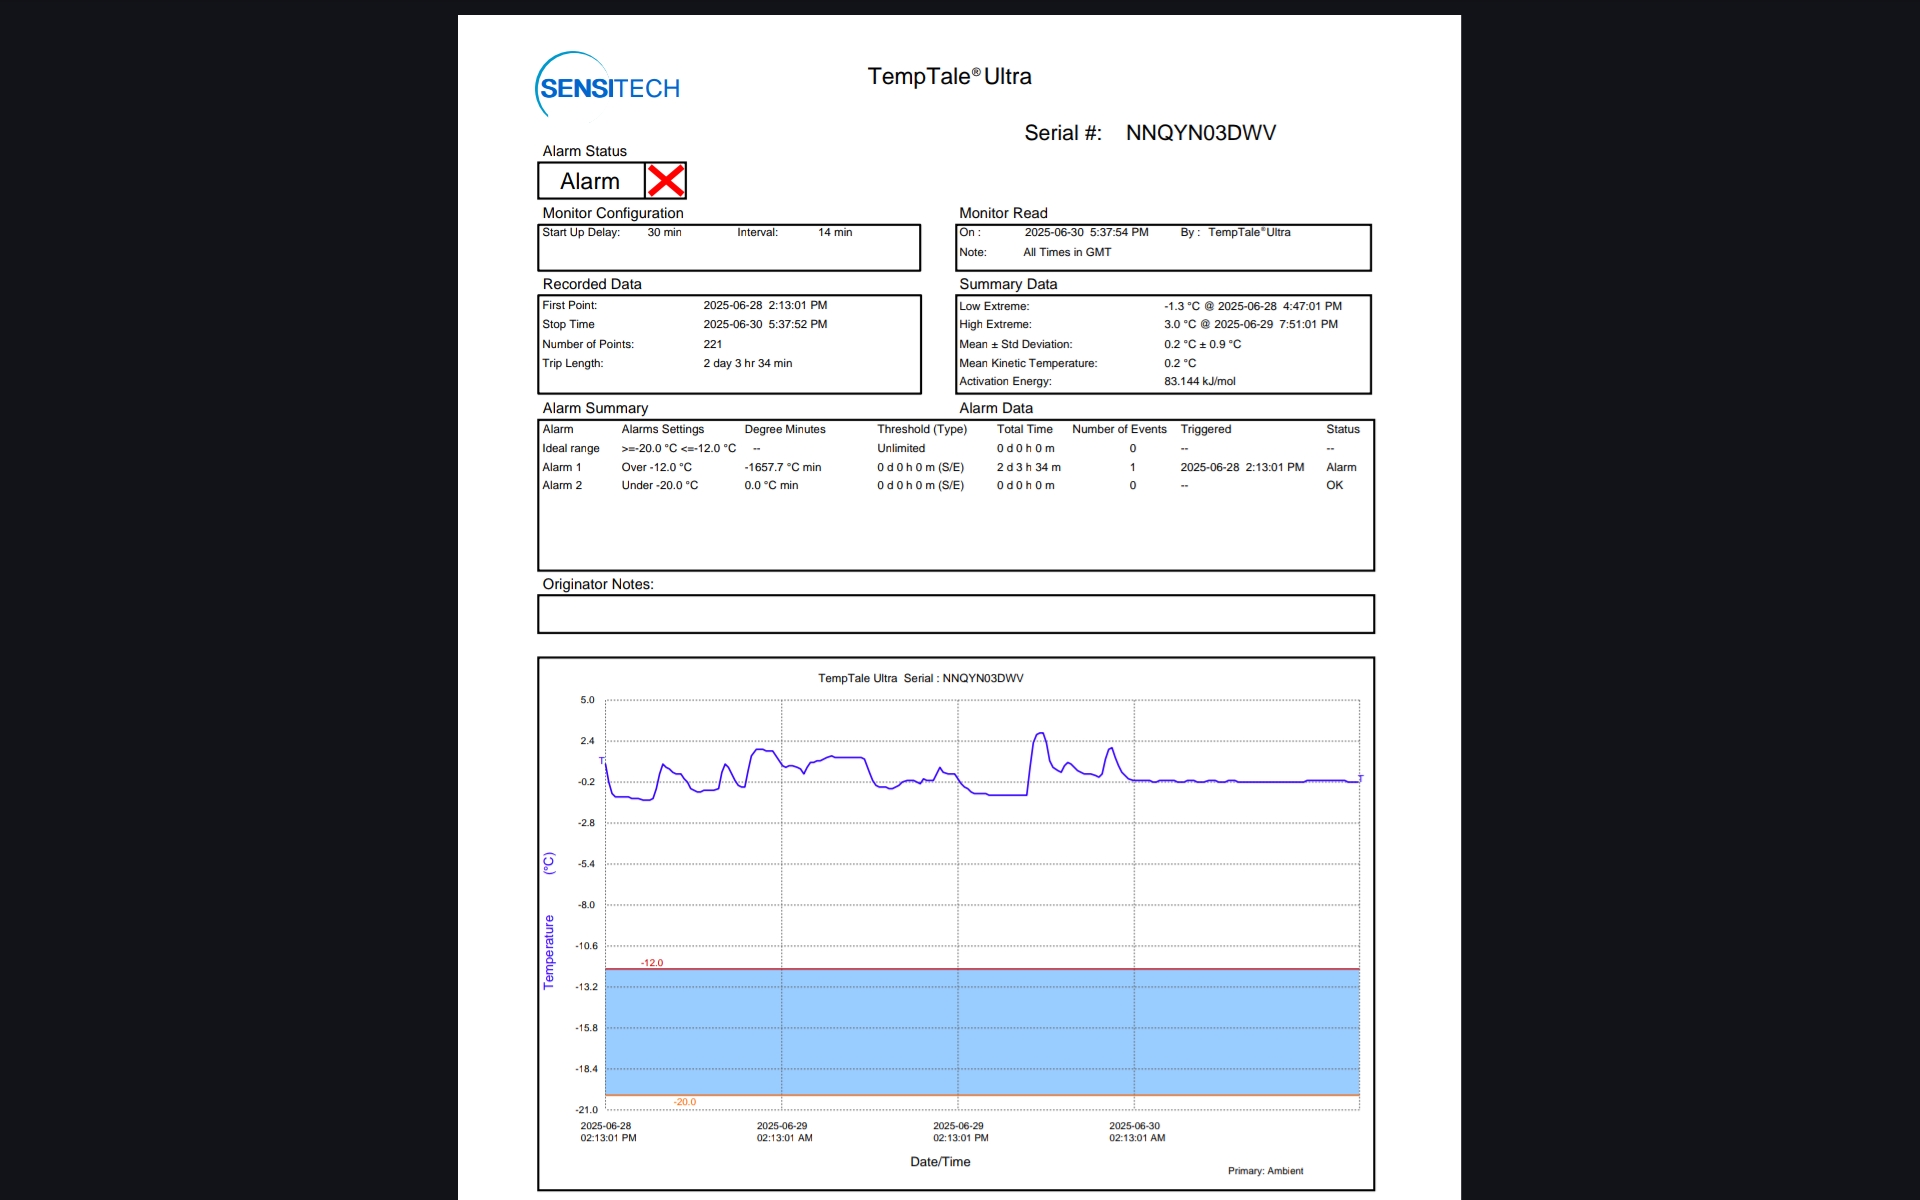Click the Alarm 1 triggered timestamp

1241,467
